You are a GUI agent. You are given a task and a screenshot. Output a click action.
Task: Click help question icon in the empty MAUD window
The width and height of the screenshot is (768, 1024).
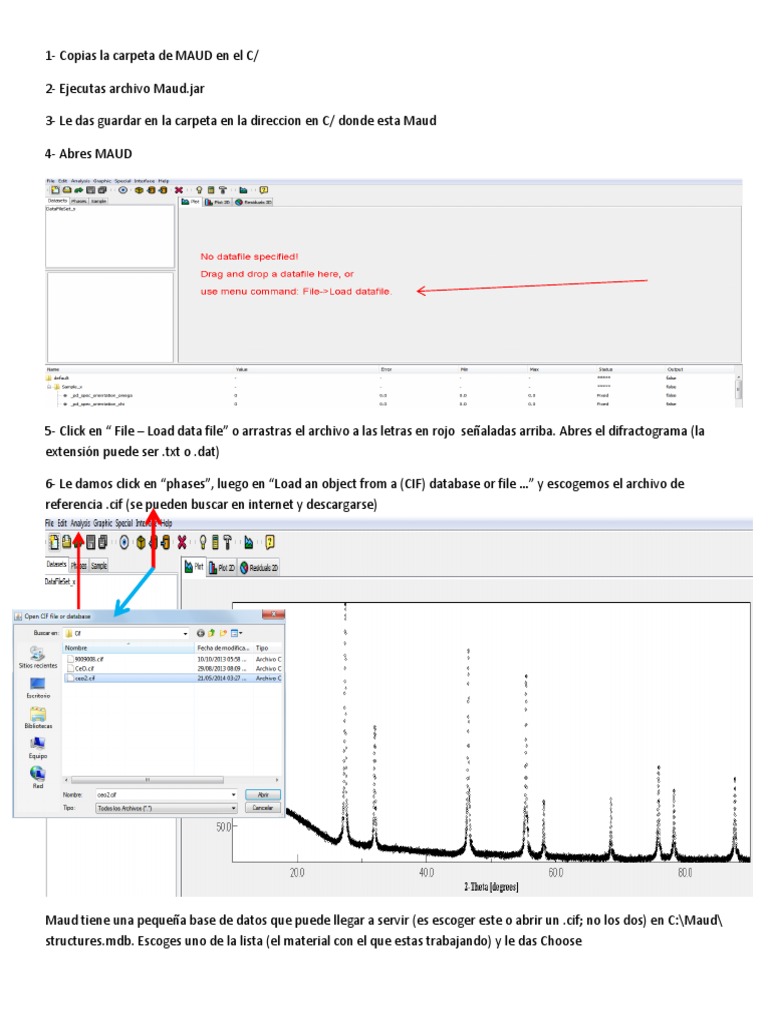(x=264, y=190)
